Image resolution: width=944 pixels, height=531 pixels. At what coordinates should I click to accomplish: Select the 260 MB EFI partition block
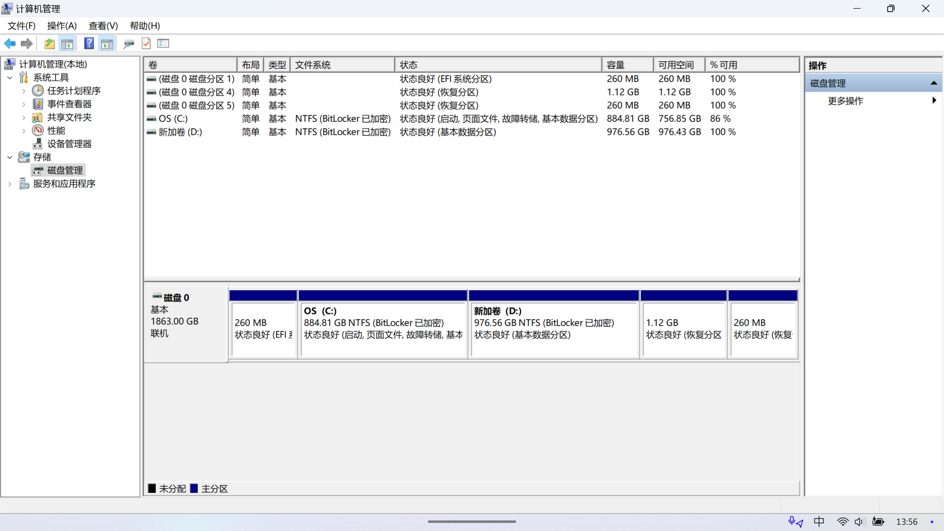pos(263,324)
